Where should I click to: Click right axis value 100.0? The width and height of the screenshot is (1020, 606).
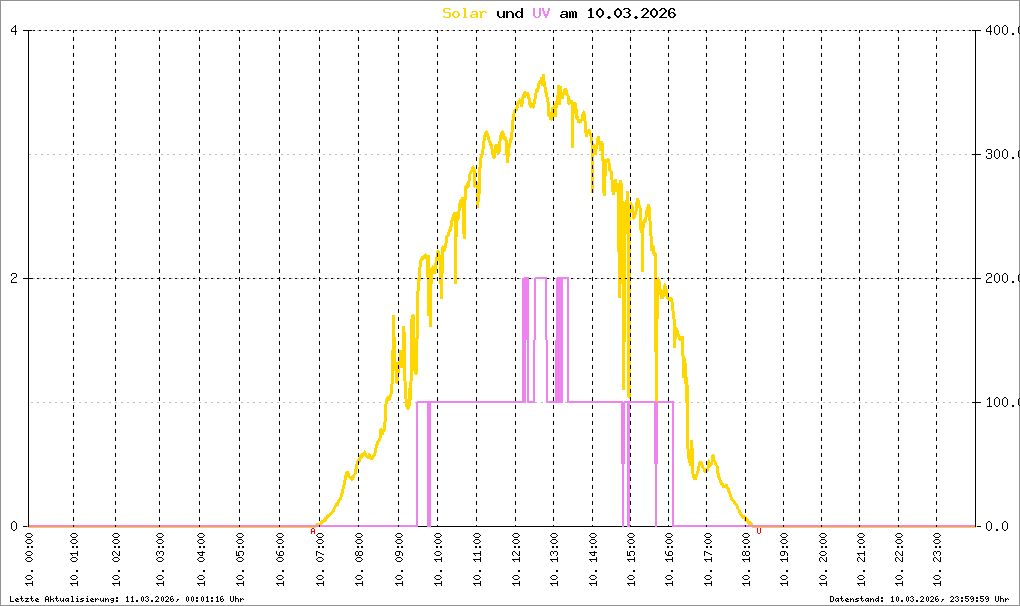tap(1002, 402)
